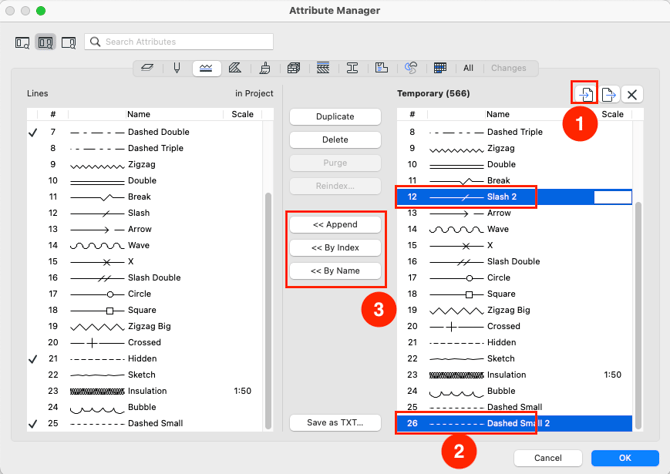
Task: Sort the Temporary list by Name header
Action: (497, 115)
